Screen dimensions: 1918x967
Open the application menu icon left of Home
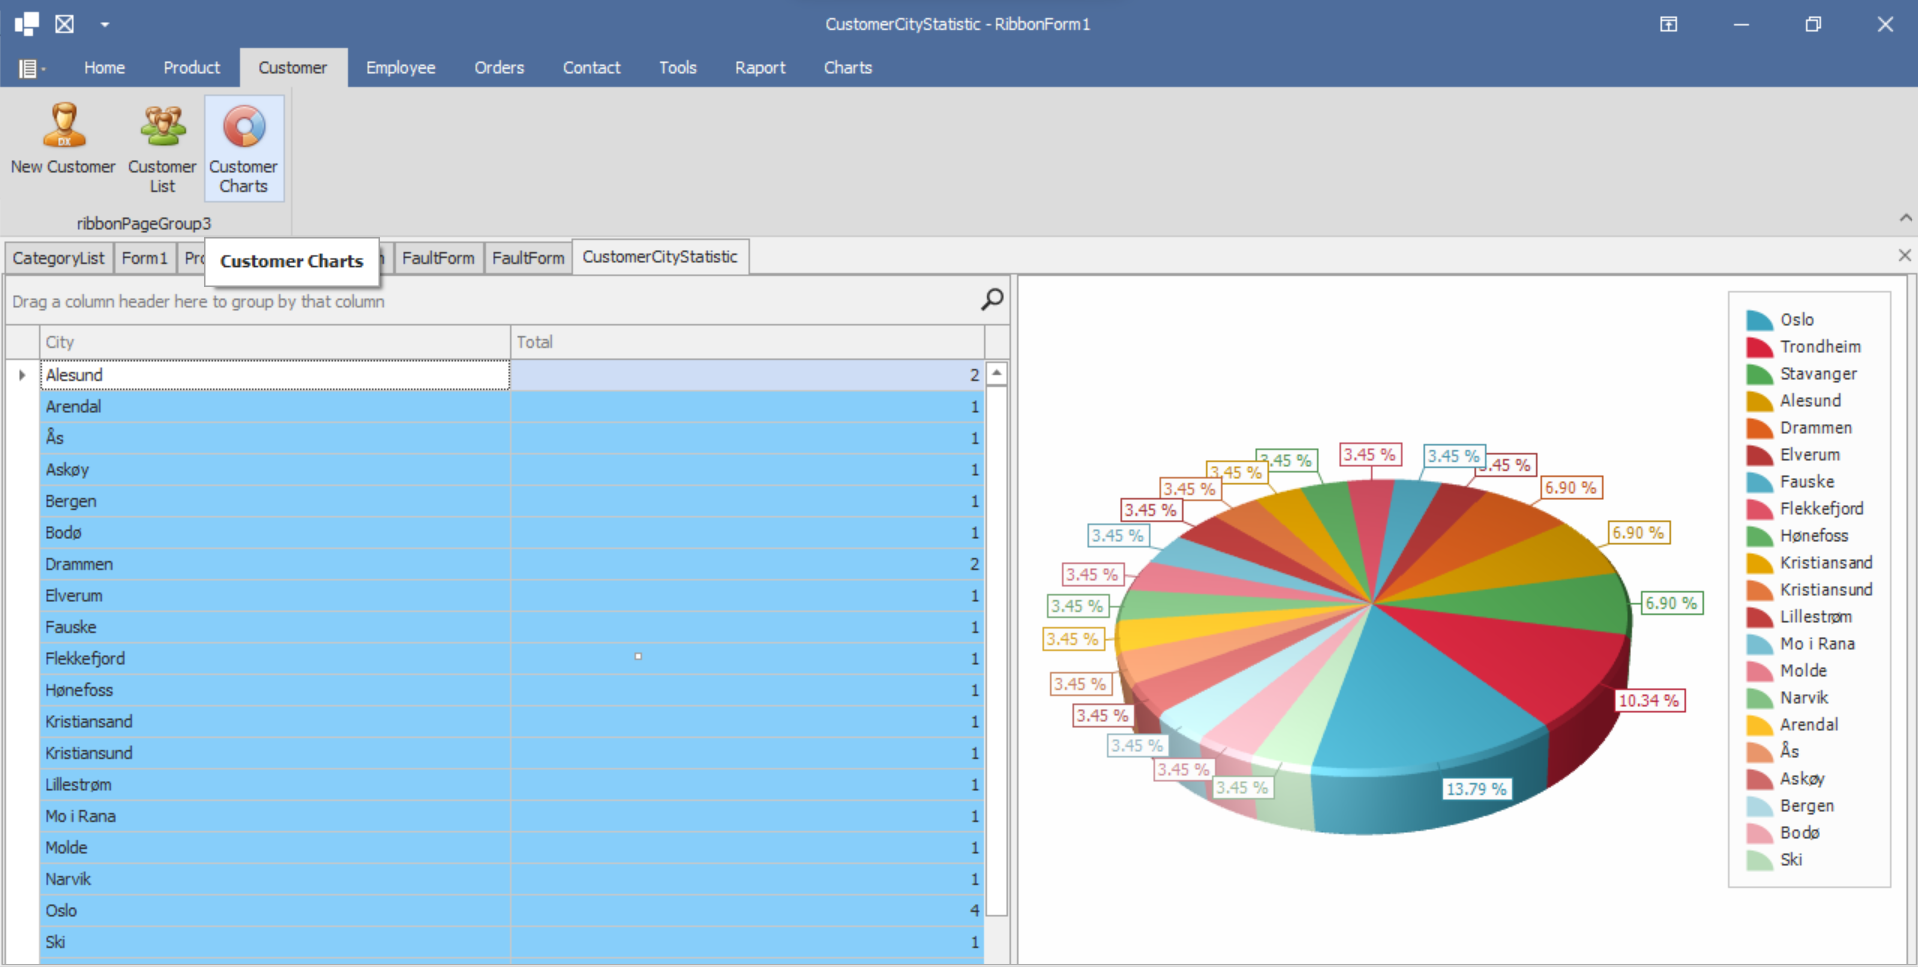click(x=29, y=68)
